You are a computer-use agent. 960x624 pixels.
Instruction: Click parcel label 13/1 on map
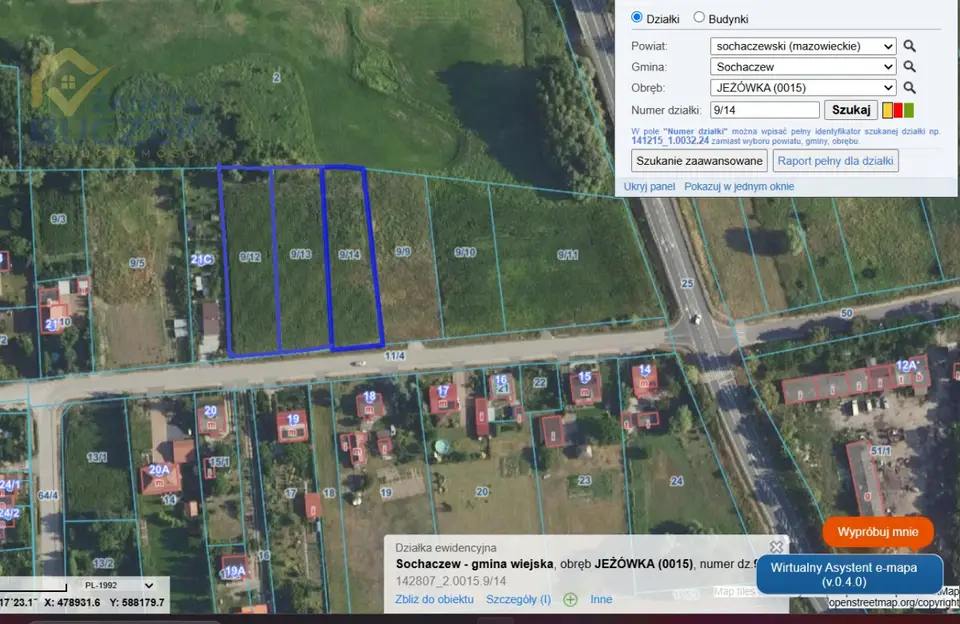[97, 457]
